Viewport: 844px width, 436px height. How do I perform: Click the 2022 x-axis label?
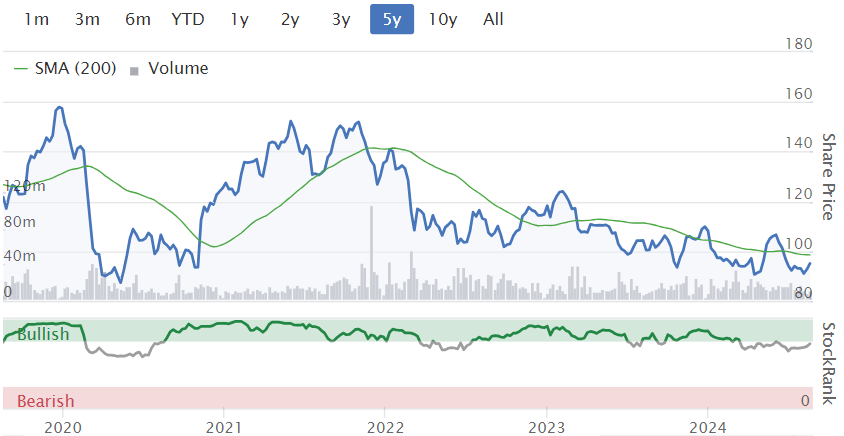[x=384, y=427]
